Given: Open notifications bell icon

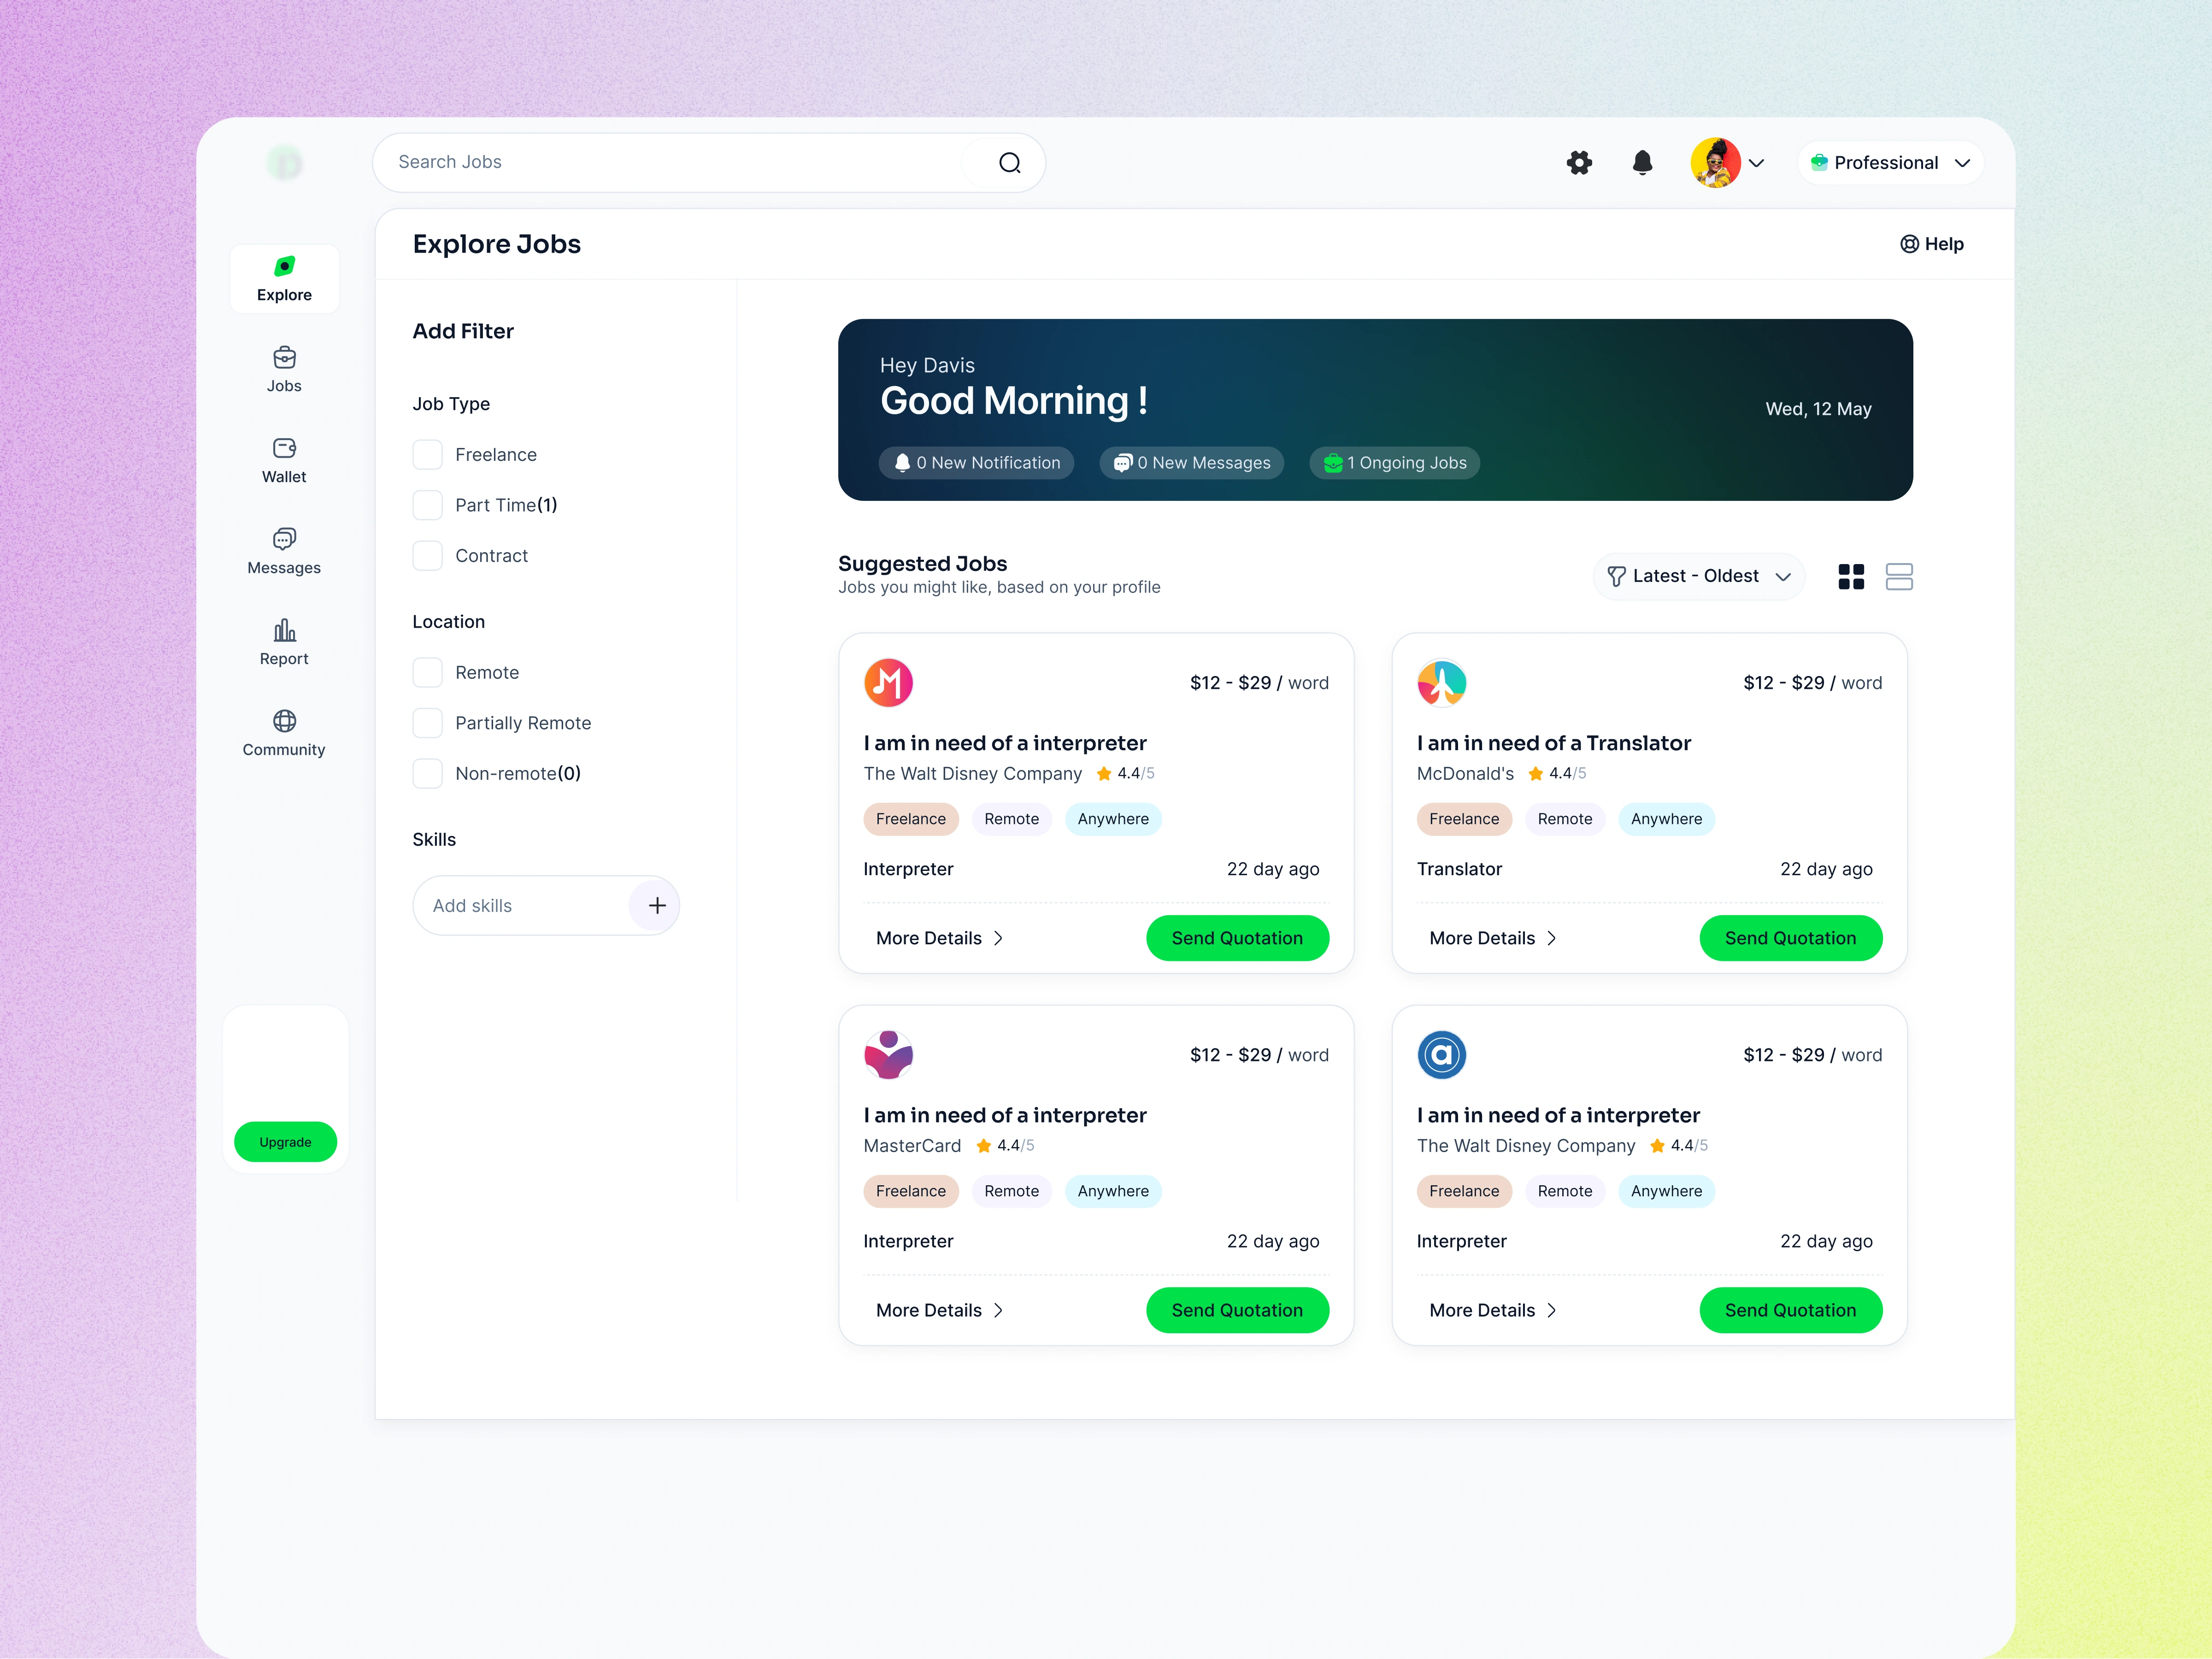Looking at the screenshot, I should (1642, 162).
